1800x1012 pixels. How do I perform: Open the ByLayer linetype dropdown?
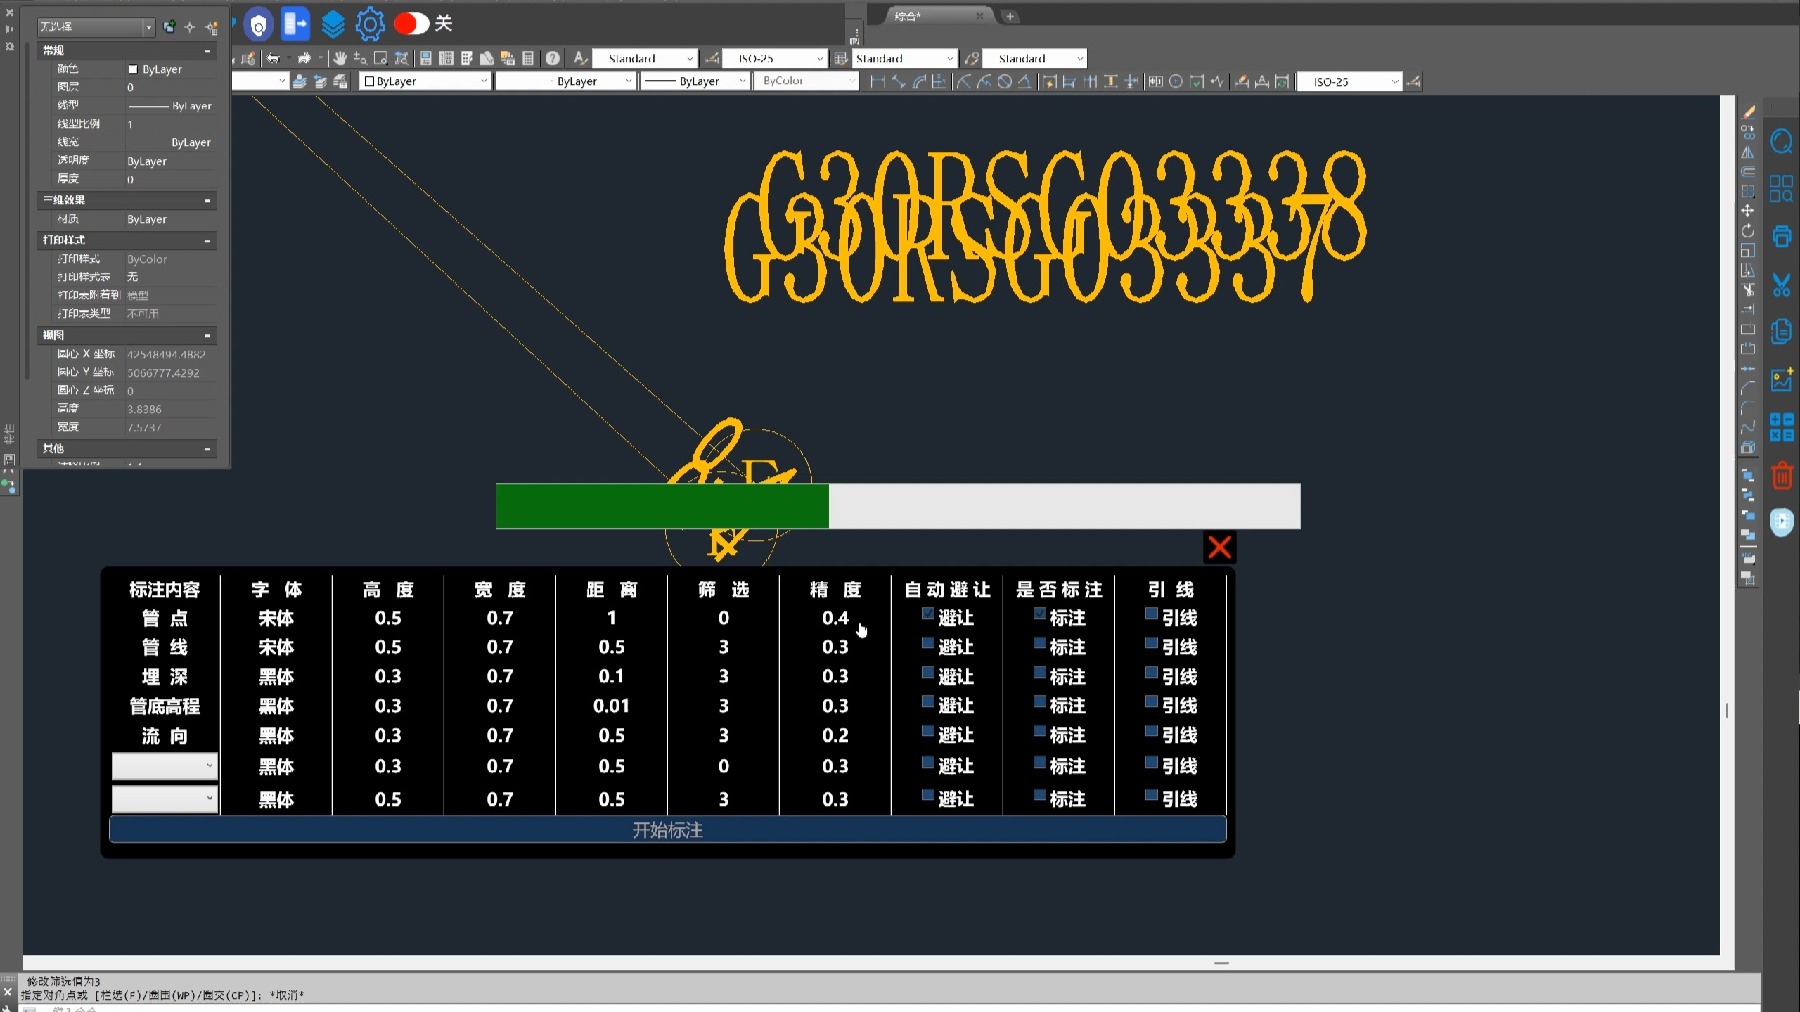[x=565, y=81]
